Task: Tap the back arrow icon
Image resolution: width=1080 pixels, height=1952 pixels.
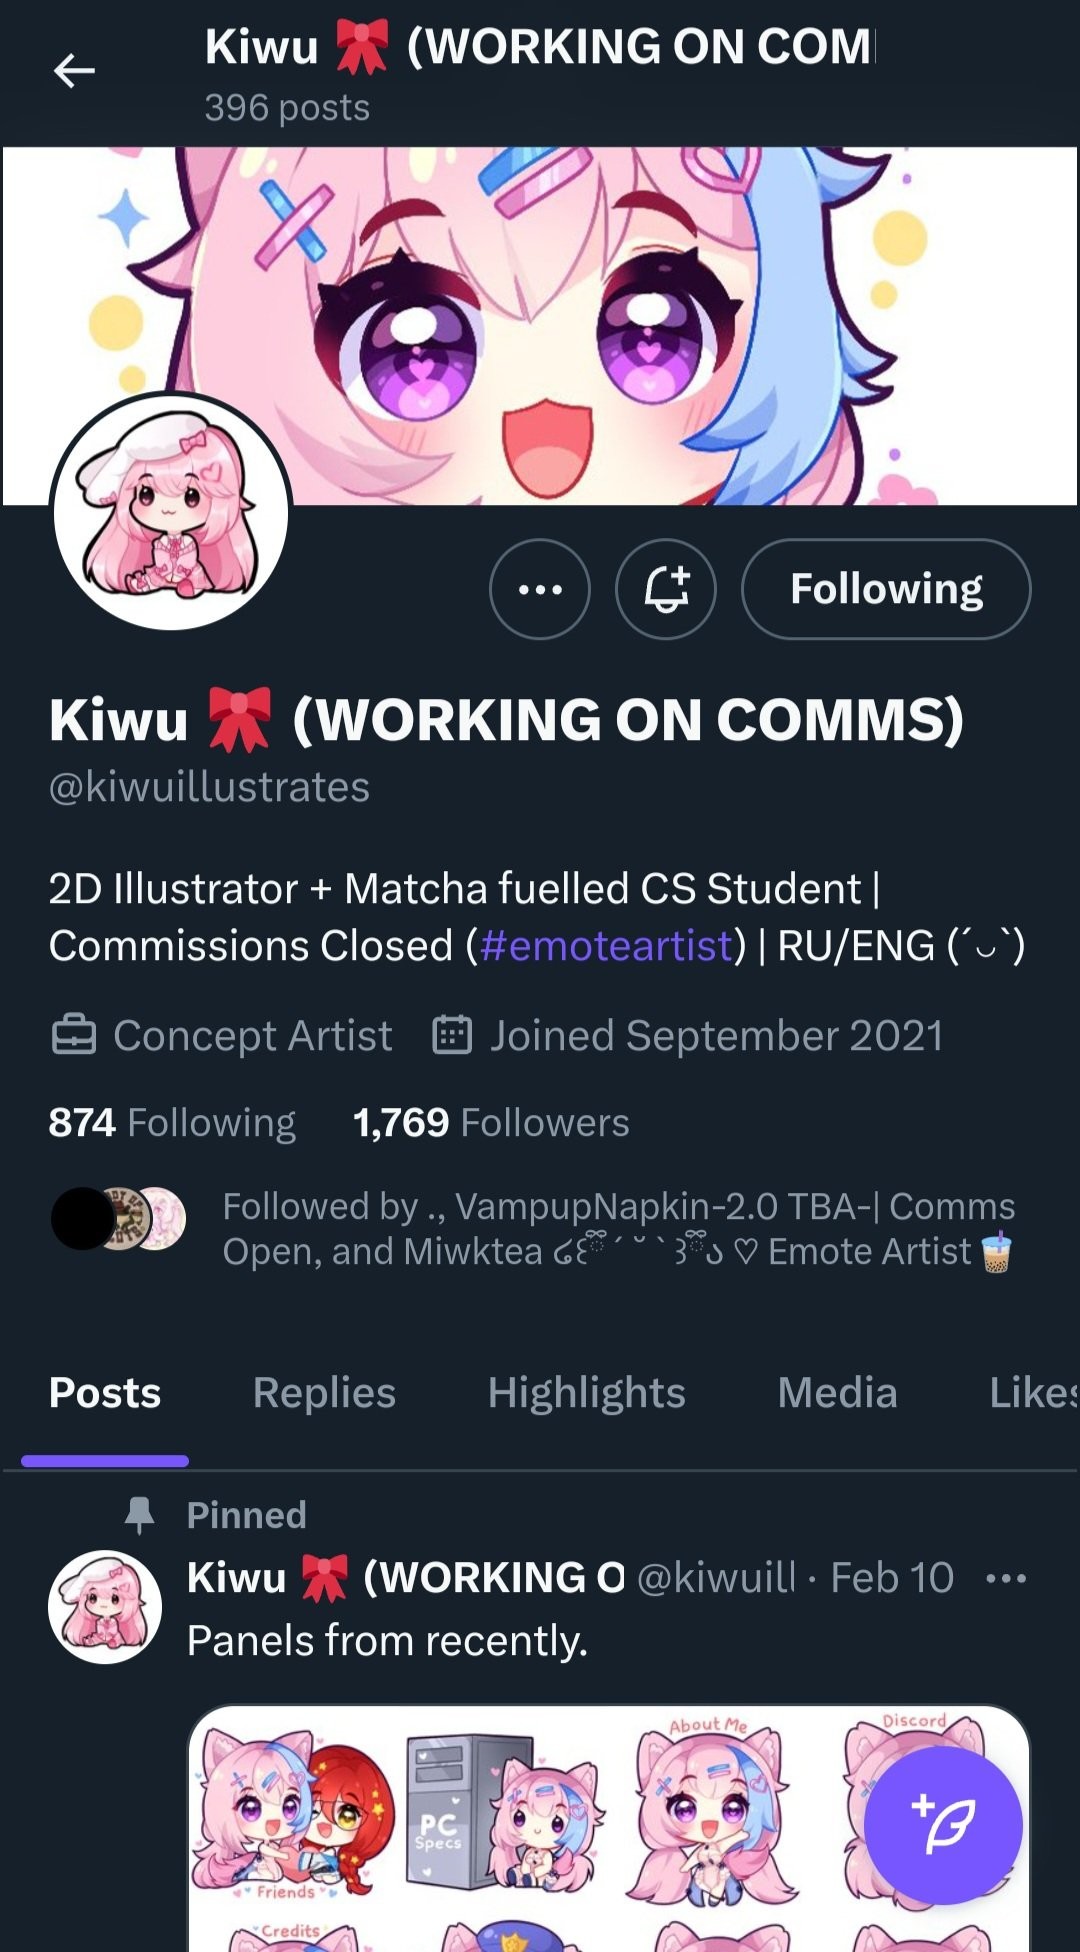Action: click(74, 71)
